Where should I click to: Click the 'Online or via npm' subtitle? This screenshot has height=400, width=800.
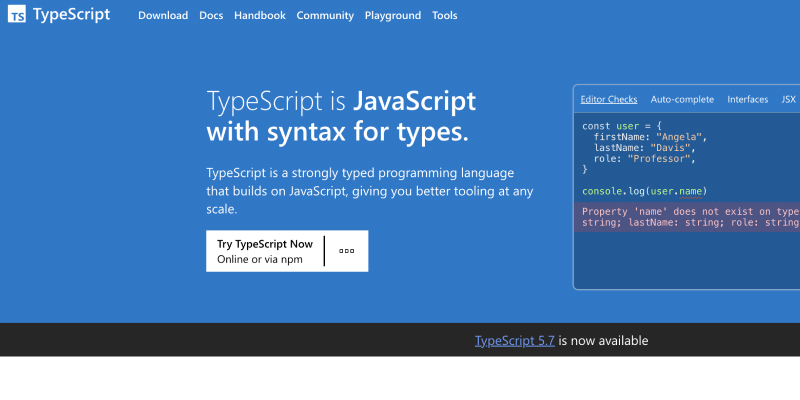tap(260, 259)
